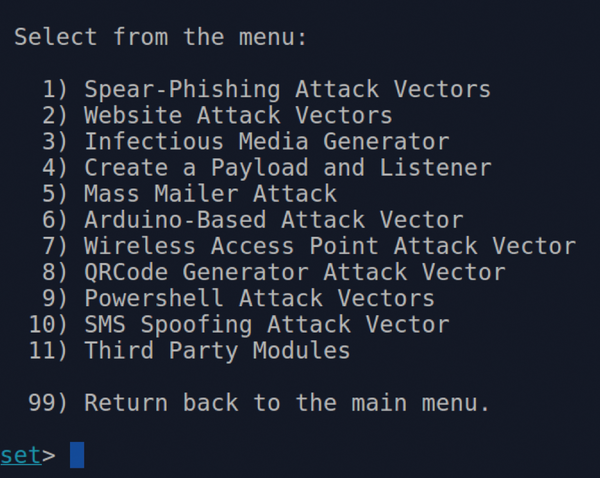Click the number 11) before Third Party

coord(48,351)
